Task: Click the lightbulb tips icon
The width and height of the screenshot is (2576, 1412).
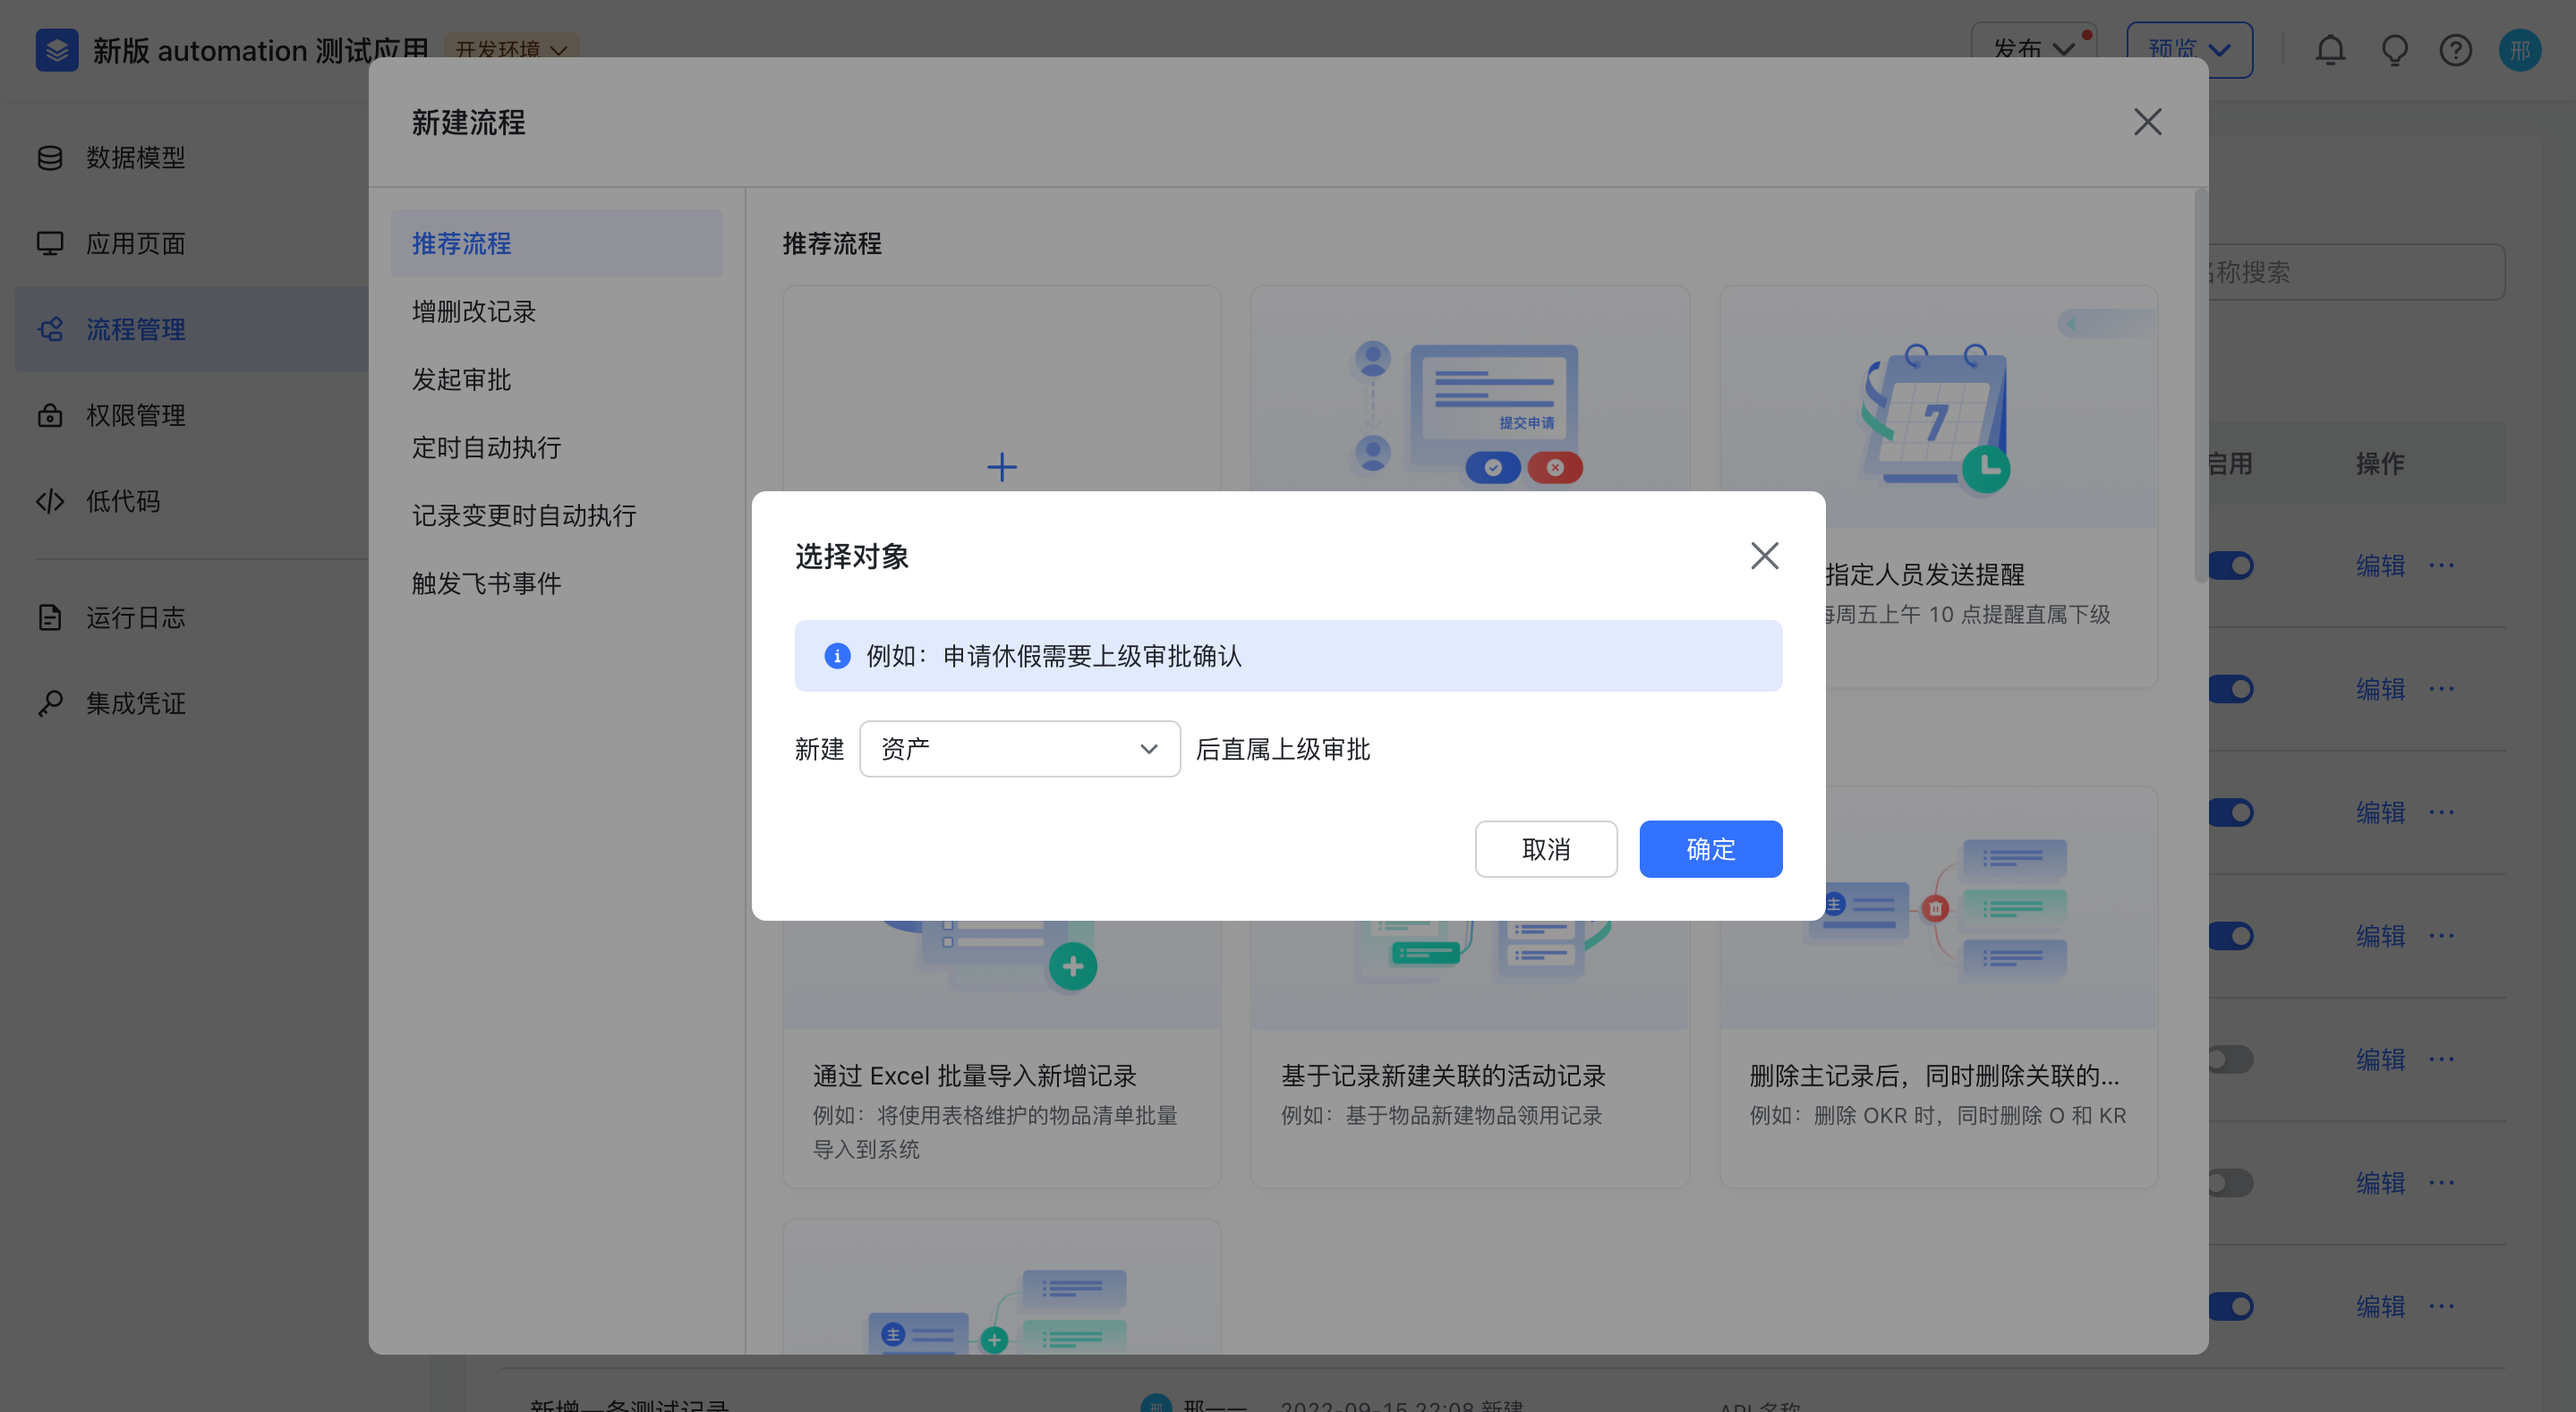Action: tap(2394, 49)
